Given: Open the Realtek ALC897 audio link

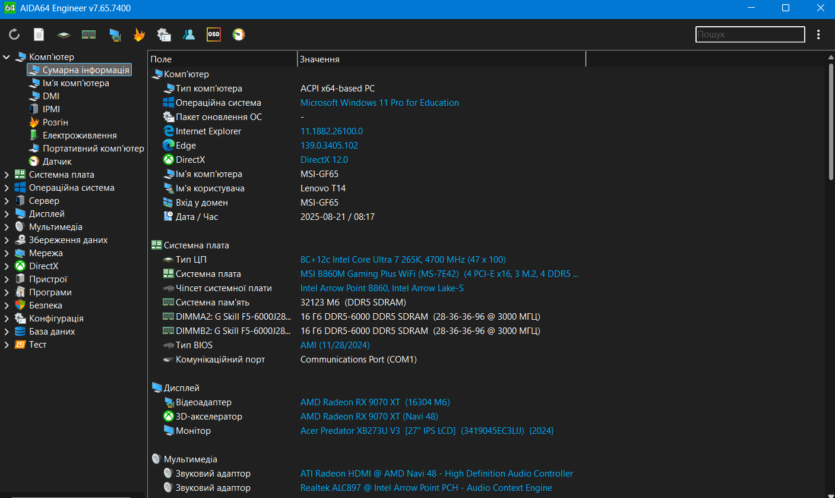Looking at the screenshot, I should (426, 488).
